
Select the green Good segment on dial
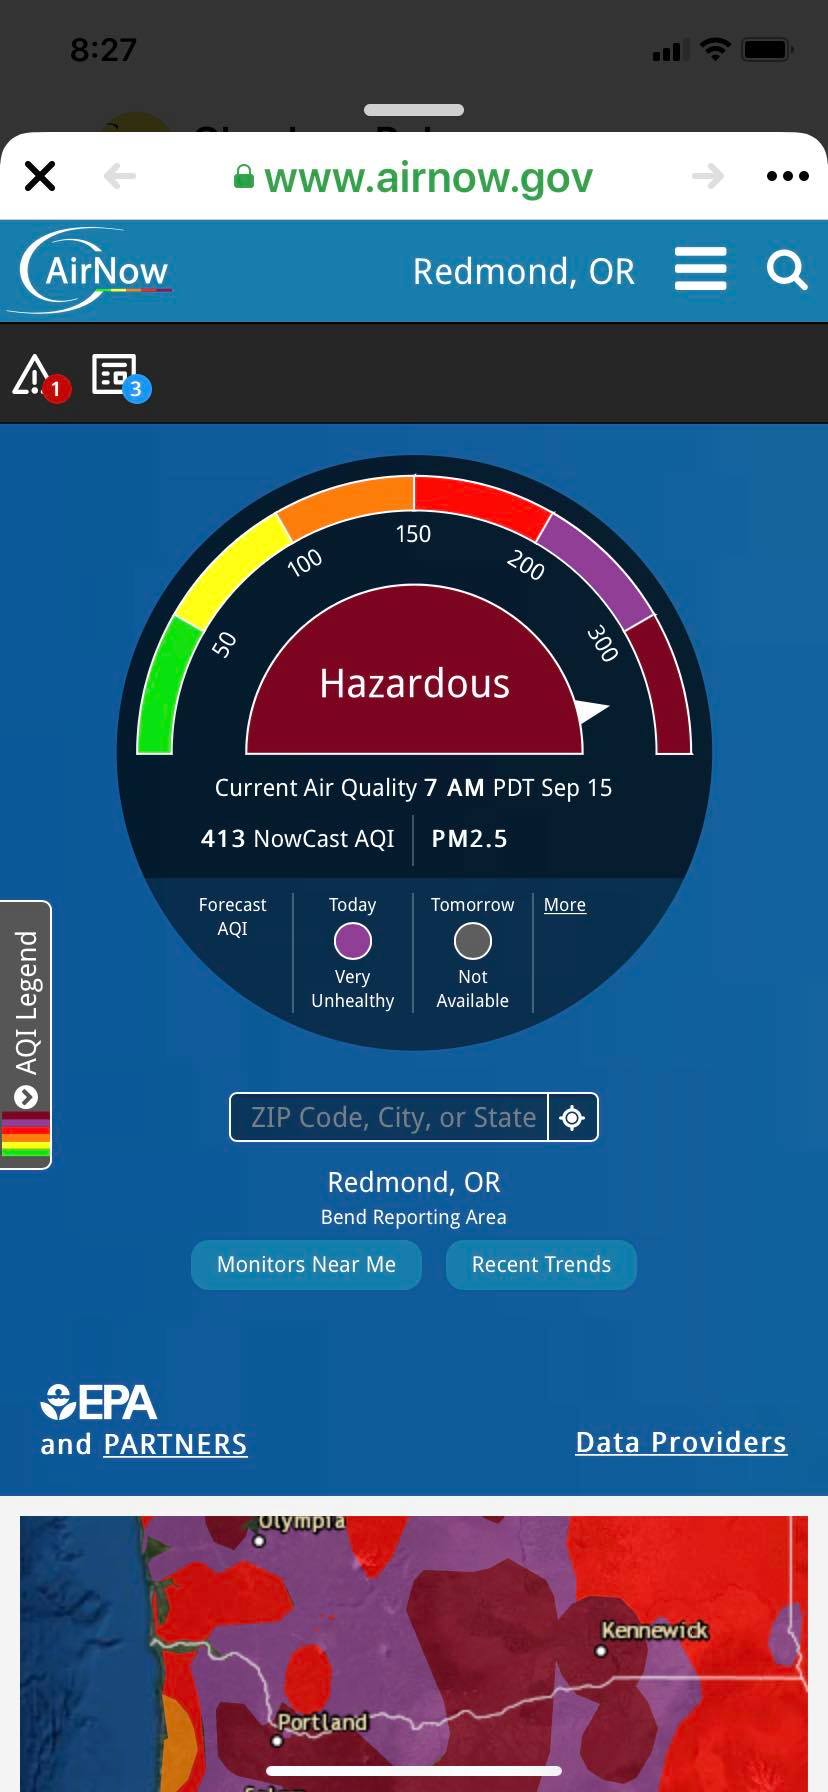pyautogui.click(x=166, y=687)
